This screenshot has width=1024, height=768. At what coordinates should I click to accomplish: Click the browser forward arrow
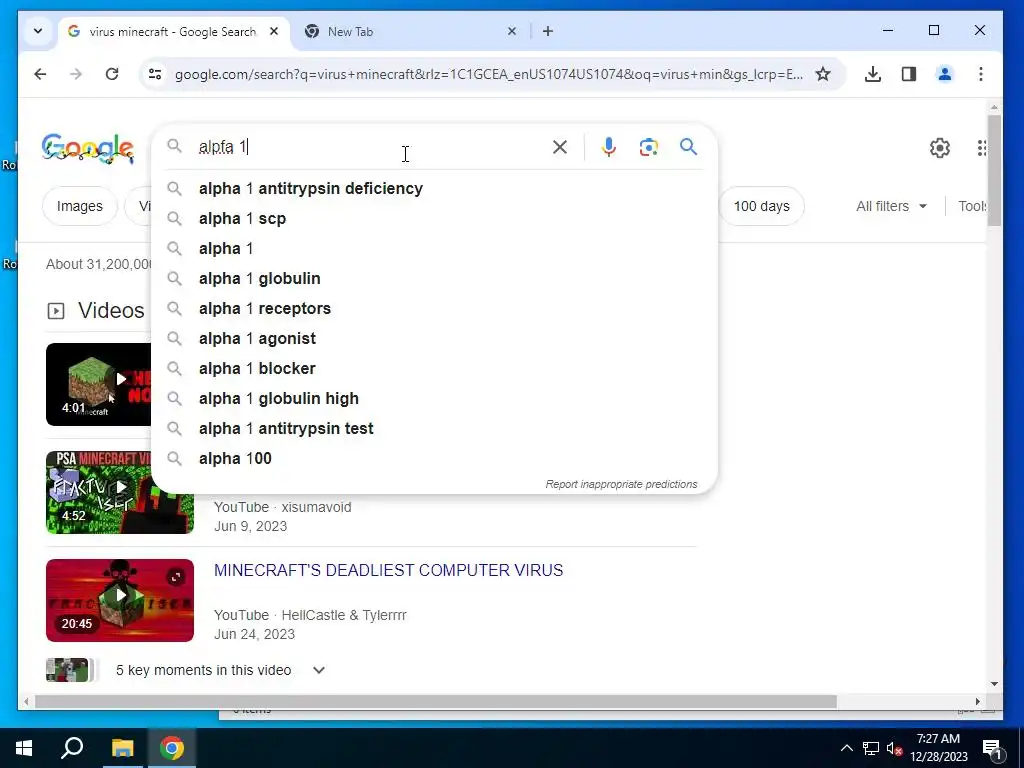tap(76, 74)
